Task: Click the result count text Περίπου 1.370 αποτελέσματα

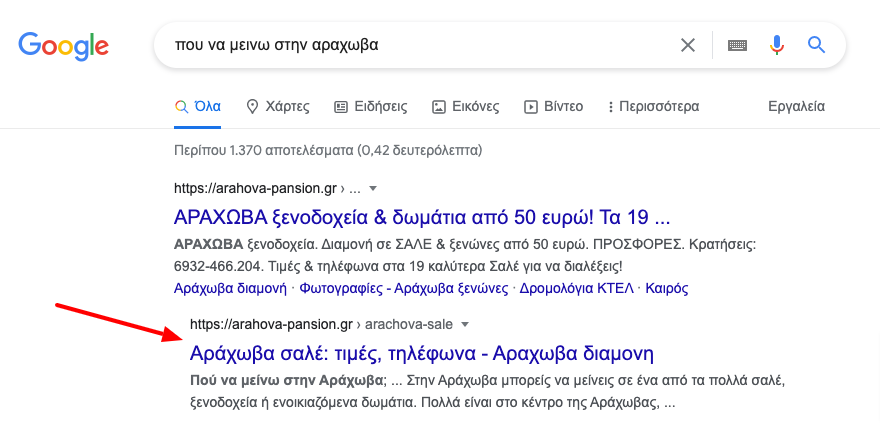Action: point(328,150)
